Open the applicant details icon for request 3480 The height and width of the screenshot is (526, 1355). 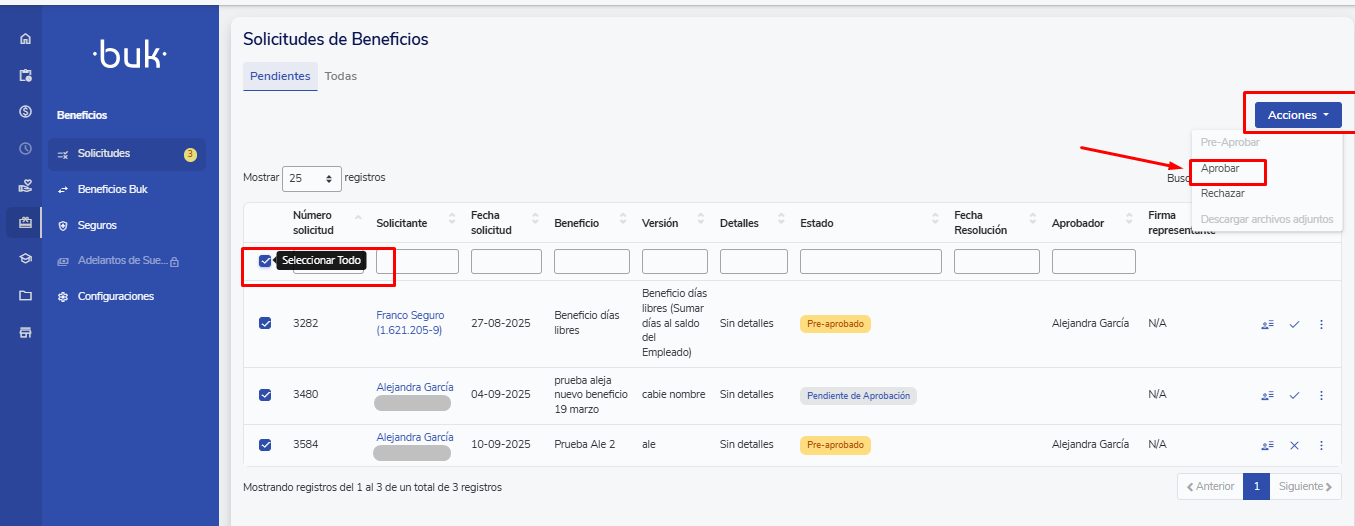pyautogui.click(x=1267, y=396)
